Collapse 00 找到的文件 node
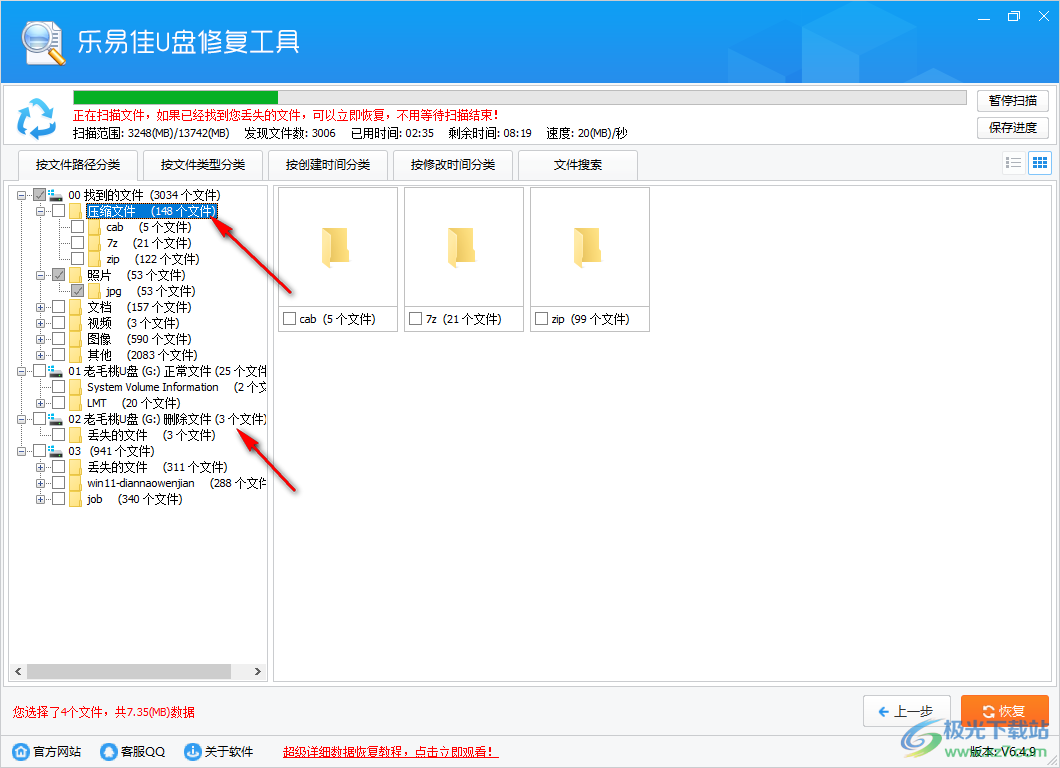1060x768 pixels. point(20,195)
